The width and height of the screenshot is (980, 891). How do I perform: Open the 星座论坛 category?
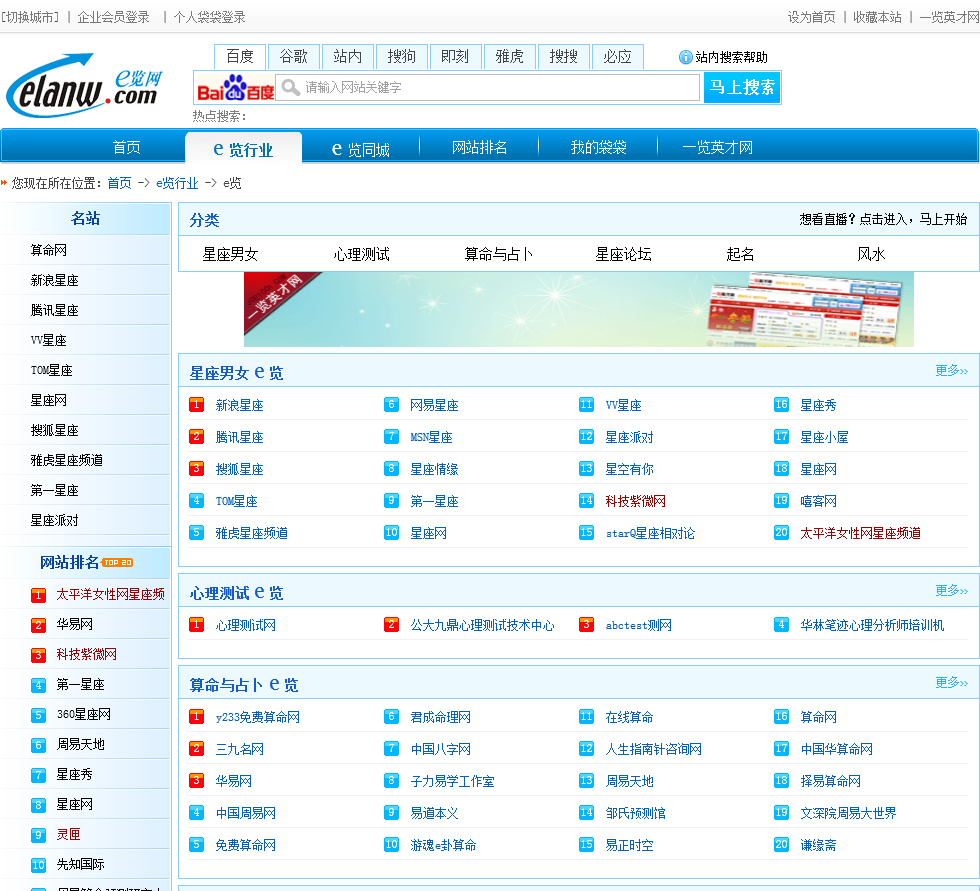pos(623,254)
